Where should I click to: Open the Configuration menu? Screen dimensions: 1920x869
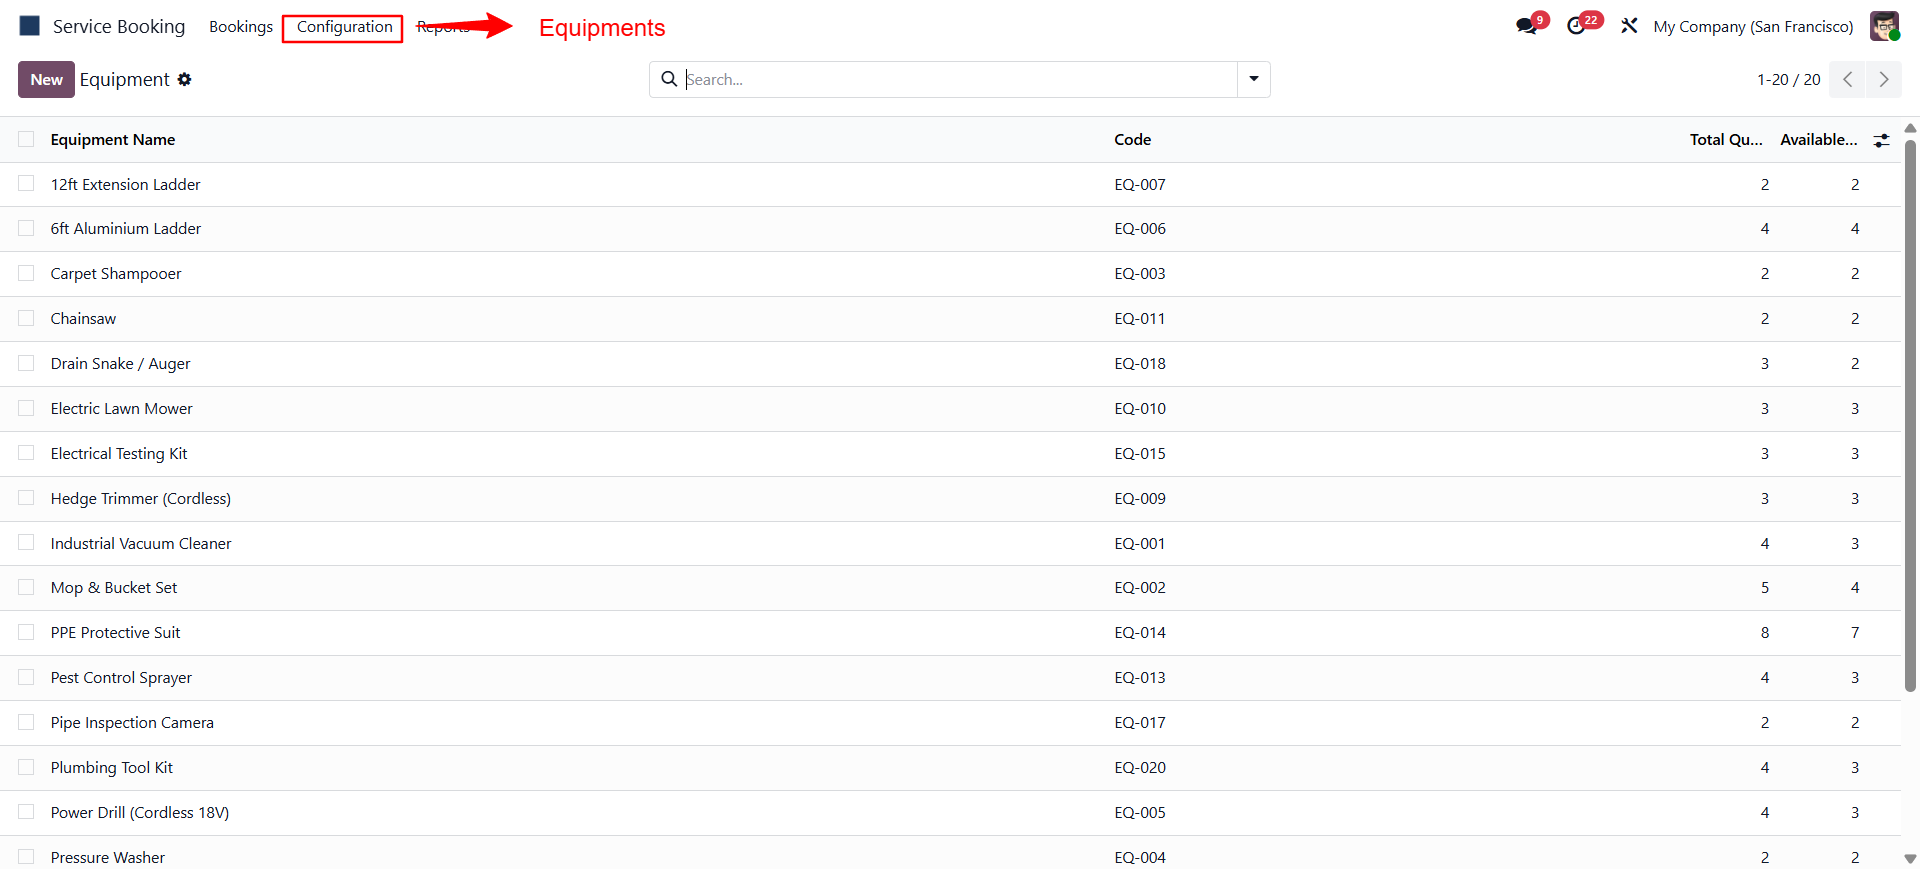pyautogui.click(x=344, y=27)
